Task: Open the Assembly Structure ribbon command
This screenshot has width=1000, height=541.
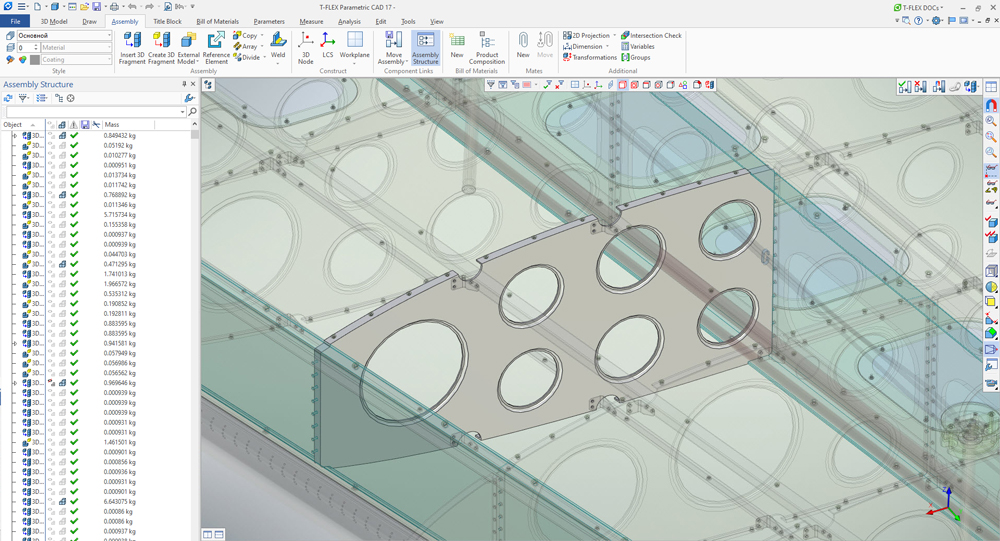Action: pyautogui.click(x=425, y=48)
